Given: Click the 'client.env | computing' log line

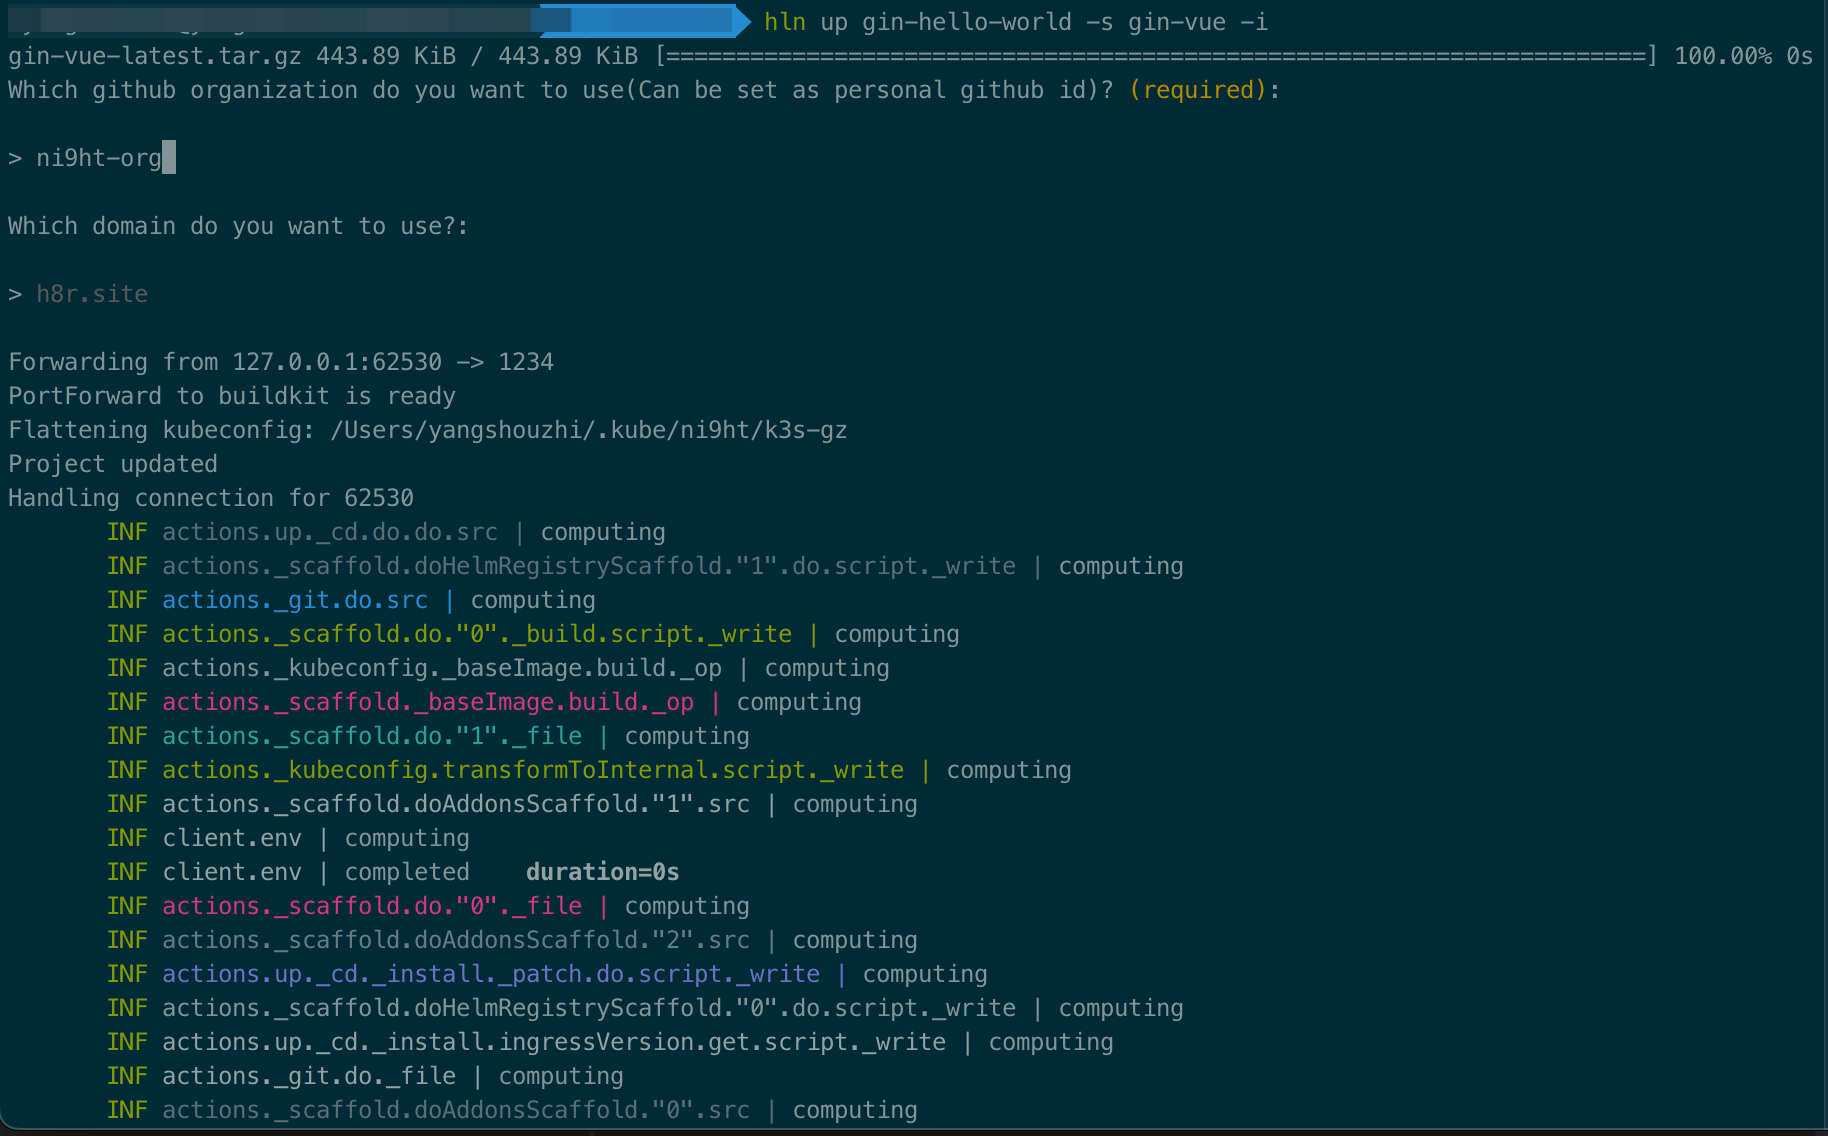Looking at the screenshot, I should point(288,838).
